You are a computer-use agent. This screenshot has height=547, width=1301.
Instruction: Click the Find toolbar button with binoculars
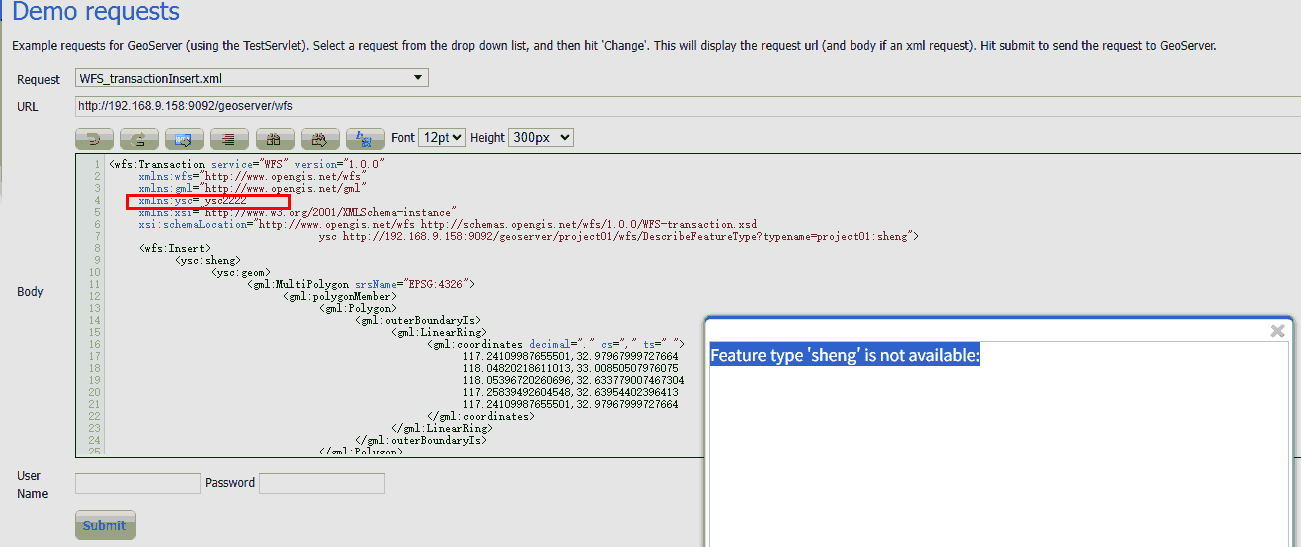point(275,139)
